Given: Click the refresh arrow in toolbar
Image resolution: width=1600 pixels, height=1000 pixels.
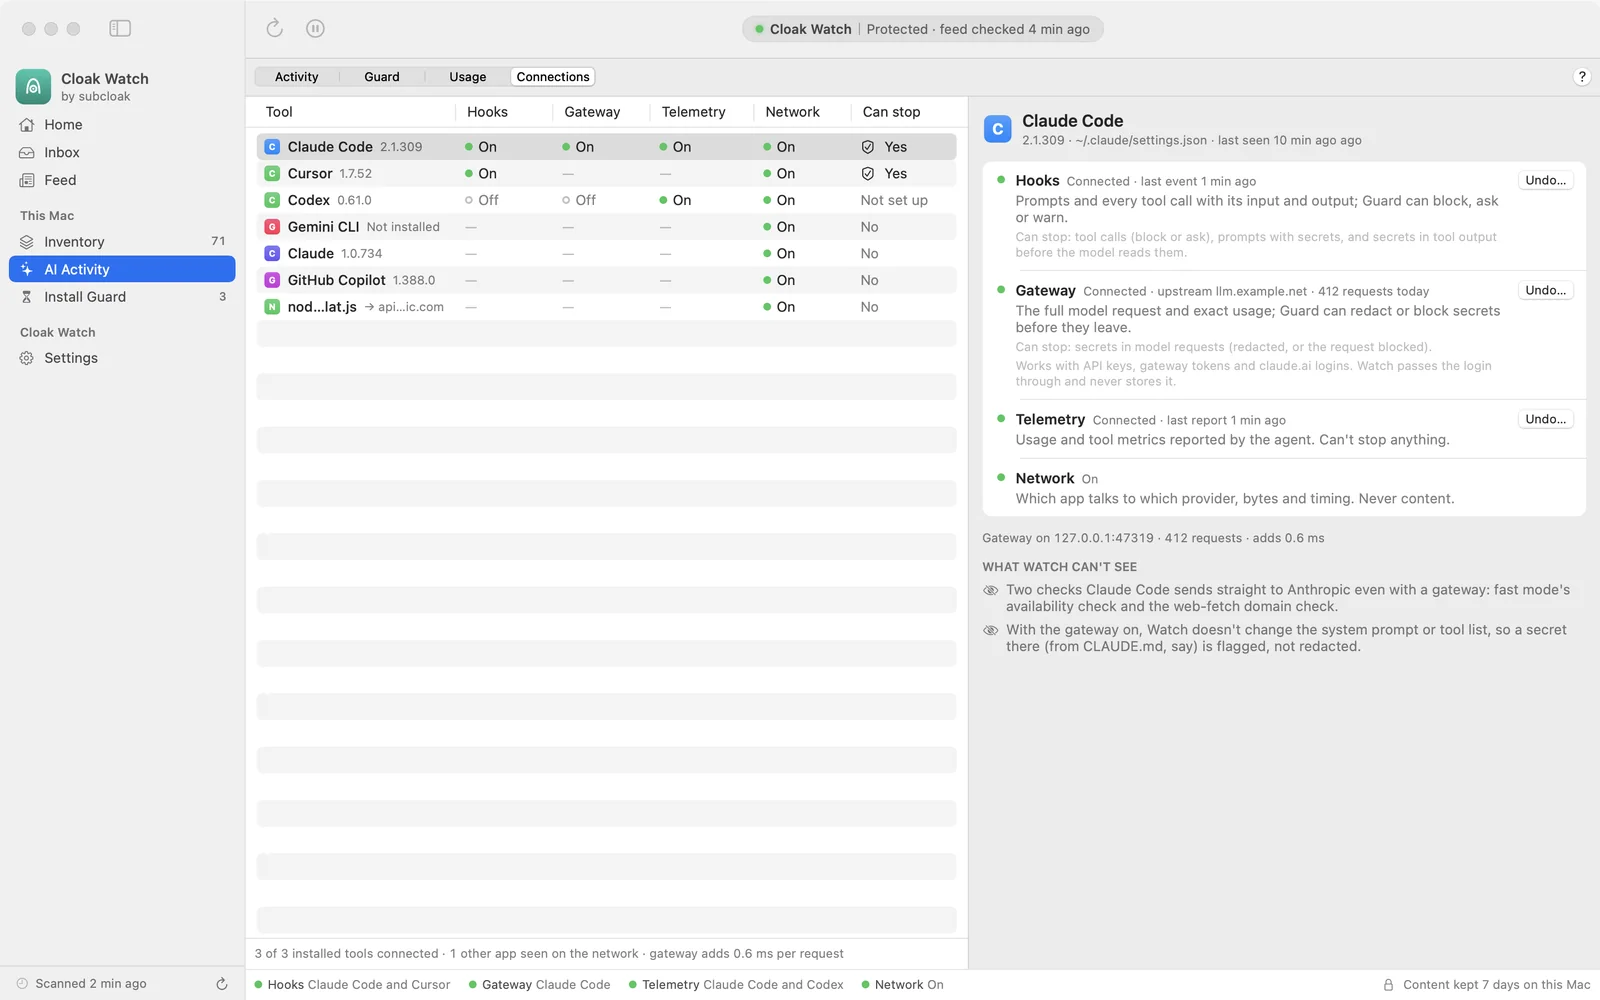Looking at the screenshot, I should coord(275,29).
